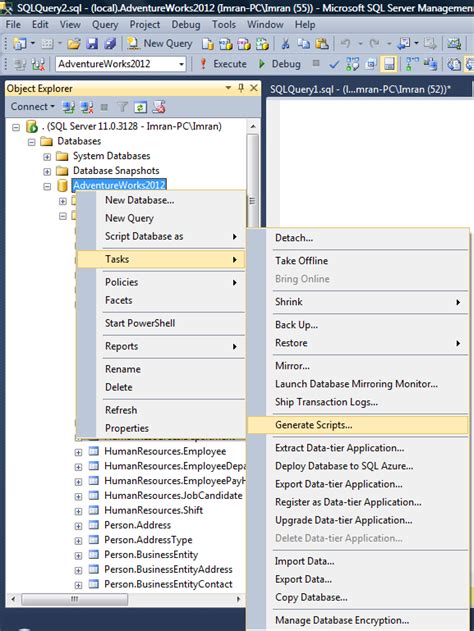Click the Database Engine Query icon
Viewport: 474px width, 631px height.
(208, 43)
